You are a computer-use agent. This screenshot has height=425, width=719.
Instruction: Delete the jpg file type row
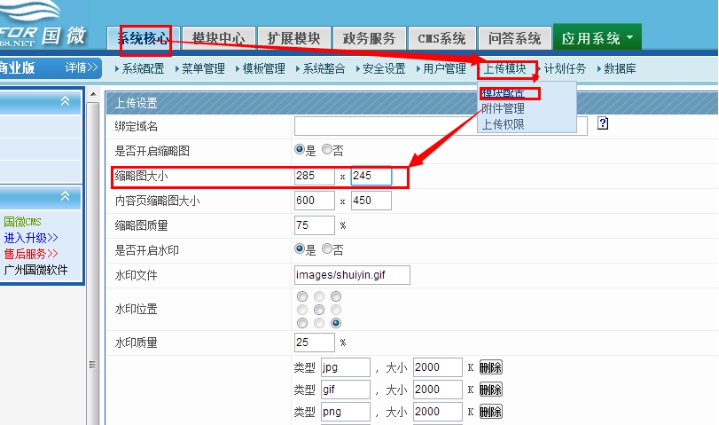pyautogui.click(x=491, y=367)
